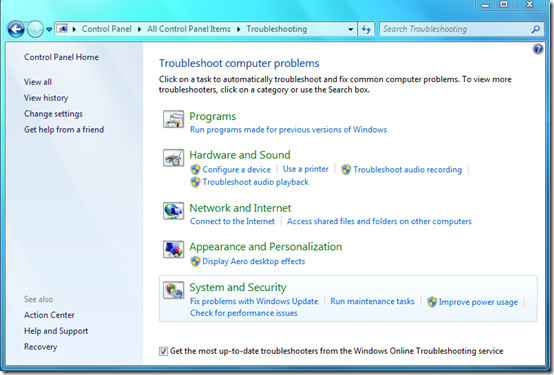This screenshot has height=375, width=554.
Task: Click shield icon beside Display Aero effects
Action: (195, 262)
